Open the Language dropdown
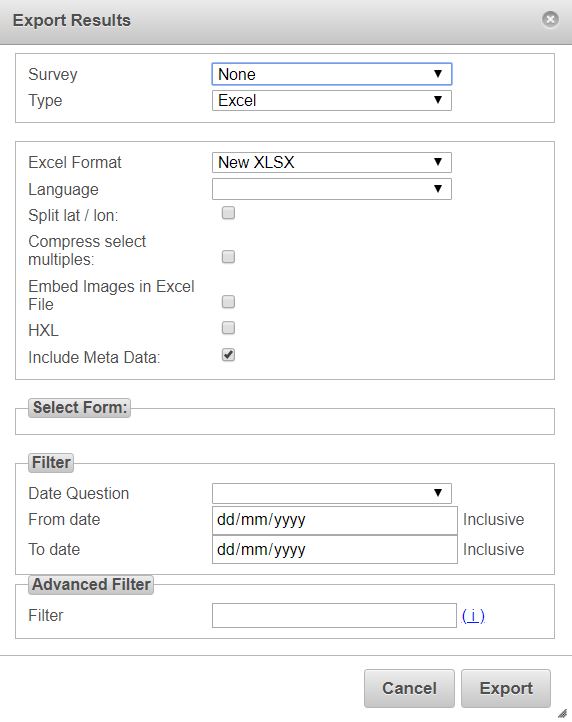The image size is (572, 722). pos(332,189)
